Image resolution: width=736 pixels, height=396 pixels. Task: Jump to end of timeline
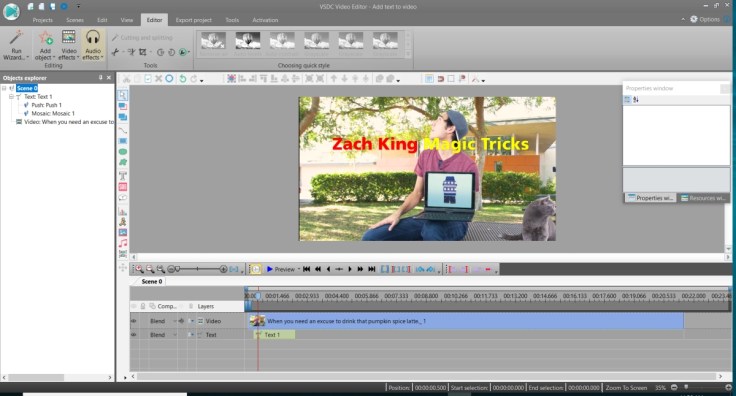372,269
